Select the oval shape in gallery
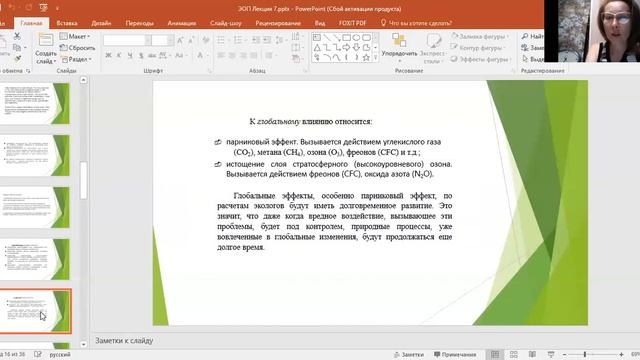This screenshot has height=360, width=640. coord(356,38)
